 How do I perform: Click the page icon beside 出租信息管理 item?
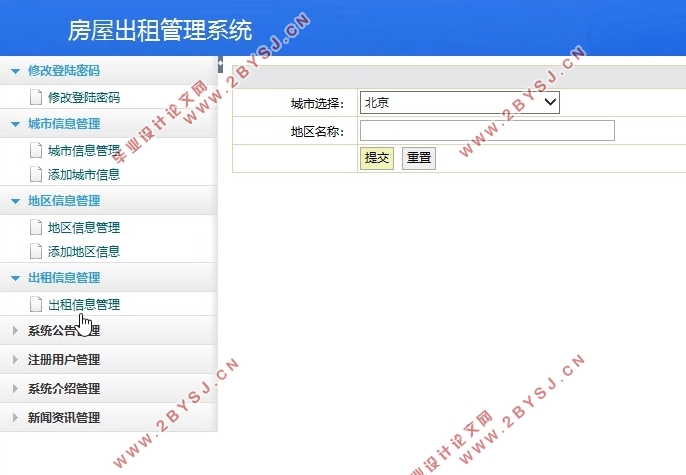36,304
